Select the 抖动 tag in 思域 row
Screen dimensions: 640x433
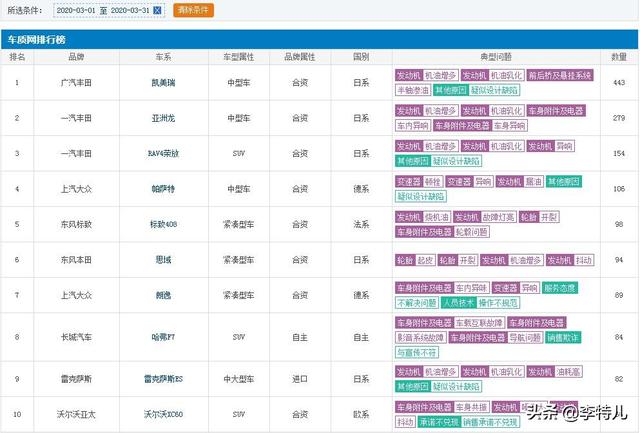click(584, 260)
